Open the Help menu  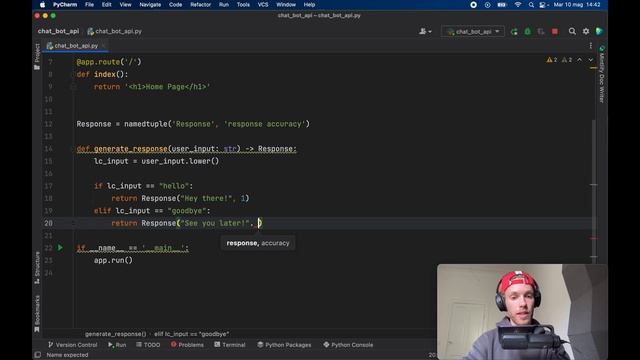point(309,5)
